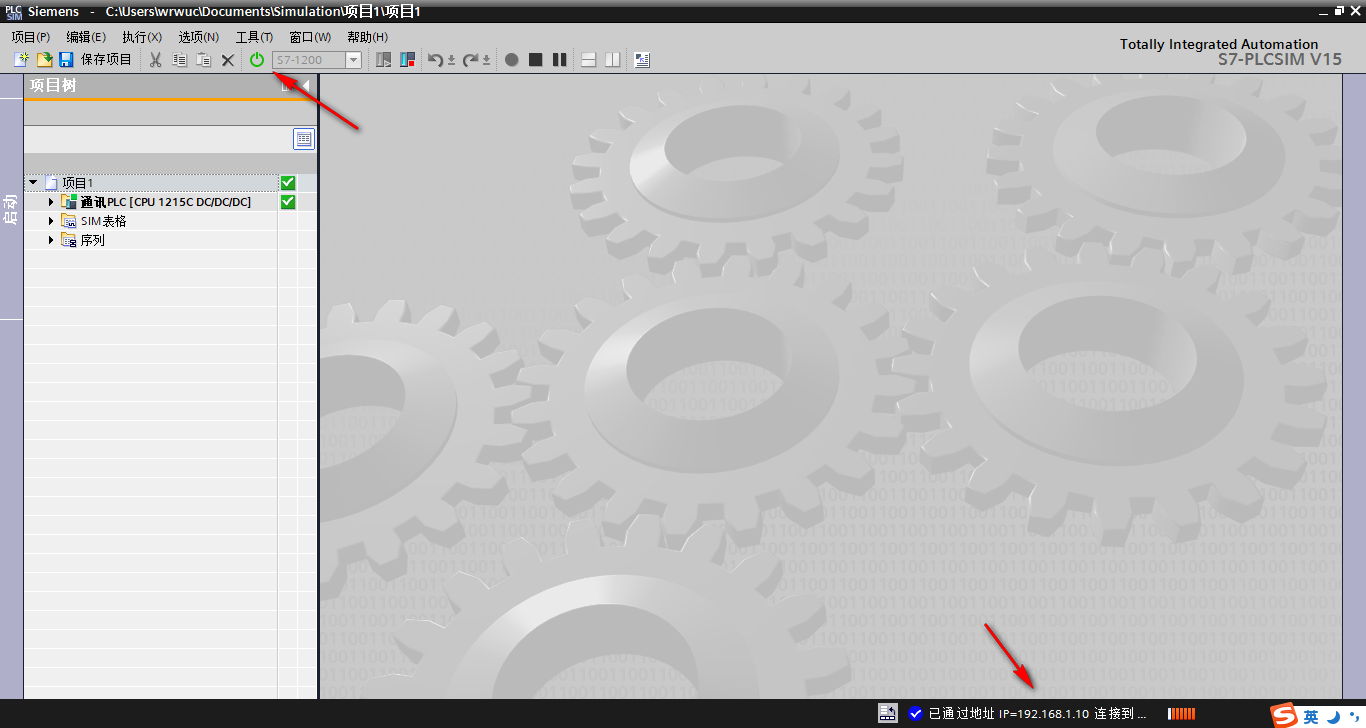The width and height of the screenshot is (1366, 728).
Task: Click status text 已通过地址 IP=192.168.1.10
Action: [1008, 713]
